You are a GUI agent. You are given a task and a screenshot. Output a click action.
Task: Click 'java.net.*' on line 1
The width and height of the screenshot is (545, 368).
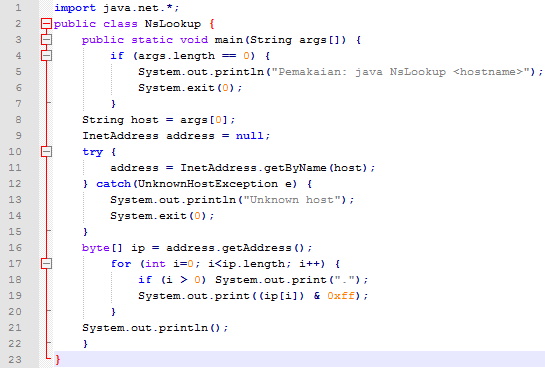coord(138,8)
